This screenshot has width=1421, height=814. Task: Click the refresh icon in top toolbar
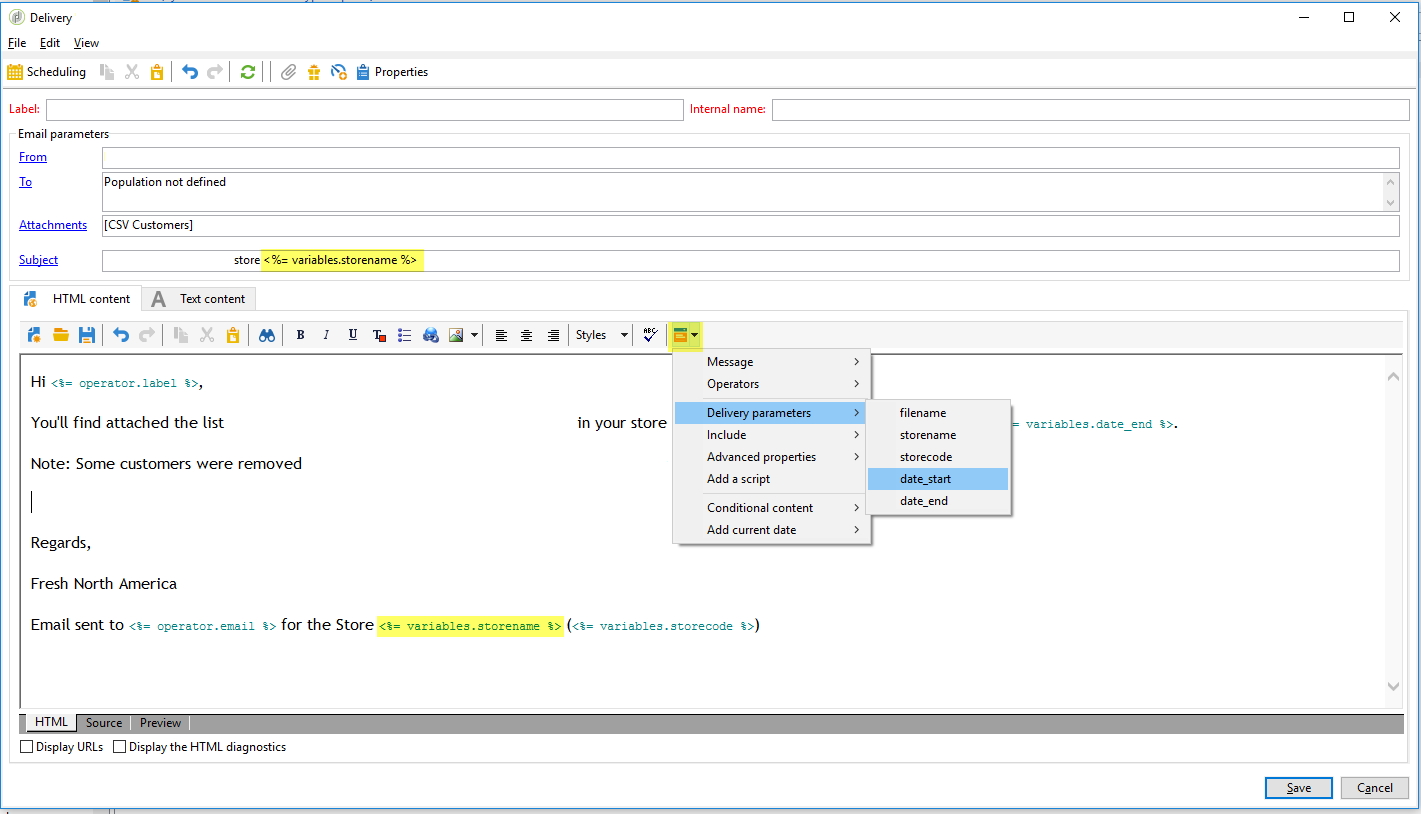[x=248, y=72]
